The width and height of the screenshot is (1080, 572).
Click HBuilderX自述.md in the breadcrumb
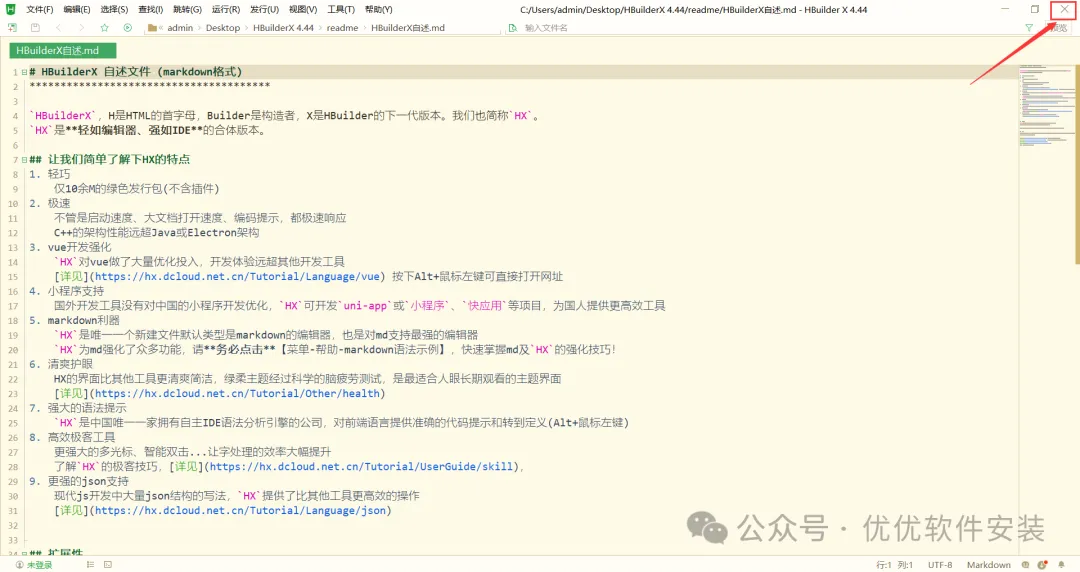pyautogui.click(x=408, y=28)
